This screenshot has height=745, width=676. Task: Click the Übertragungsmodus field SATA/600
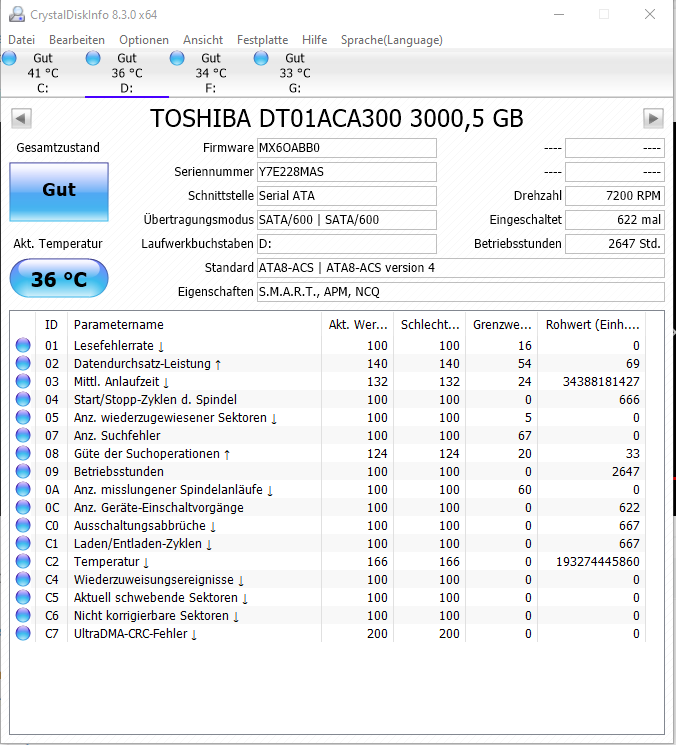coord(347,220)
